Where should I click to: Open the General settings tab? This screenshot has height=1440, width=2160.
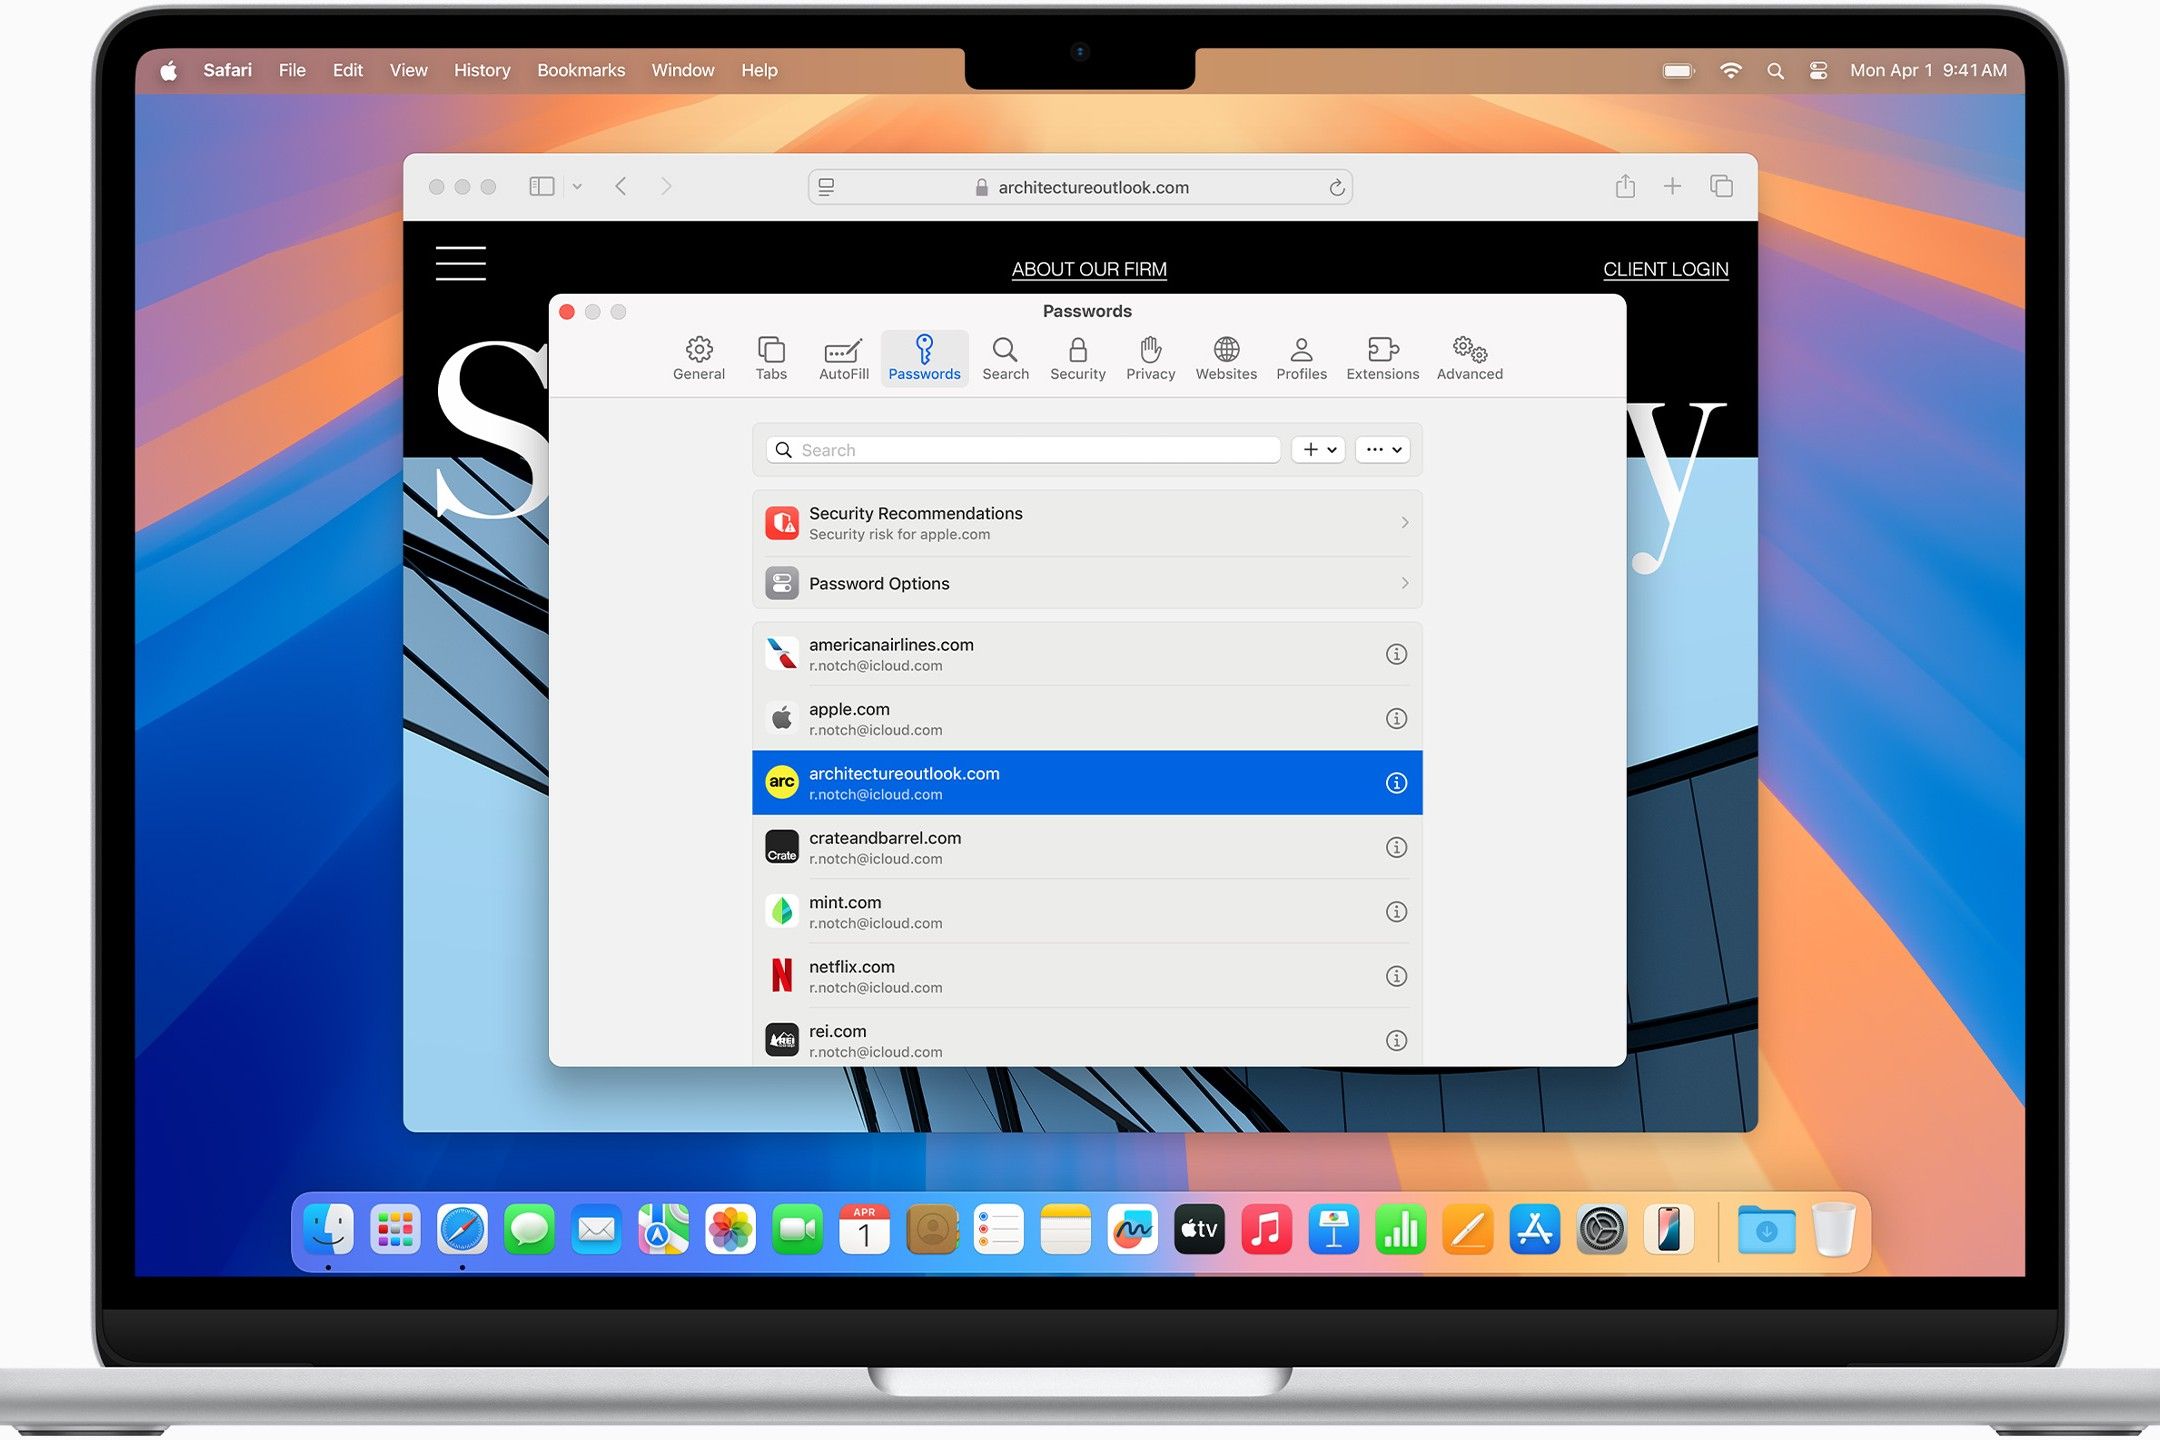(699, 358)
